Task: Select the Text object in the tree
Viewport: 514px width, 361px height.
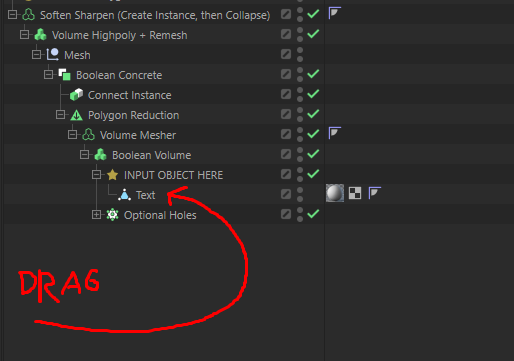Action: pos(146,195)
